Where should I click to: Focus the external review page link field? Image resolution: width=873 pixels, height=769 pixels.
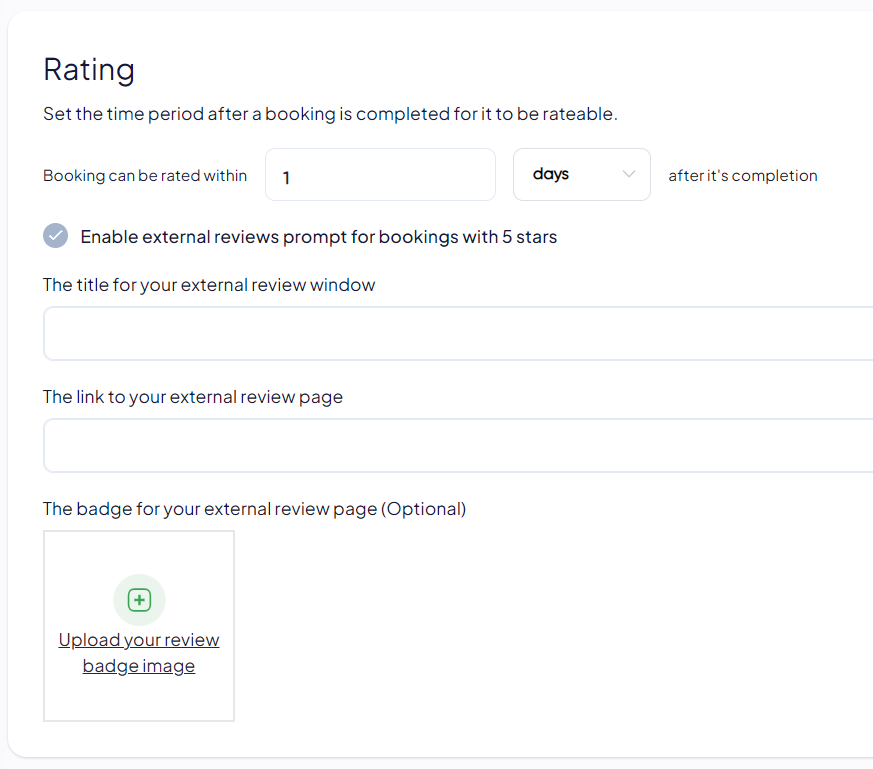(458, 445)
